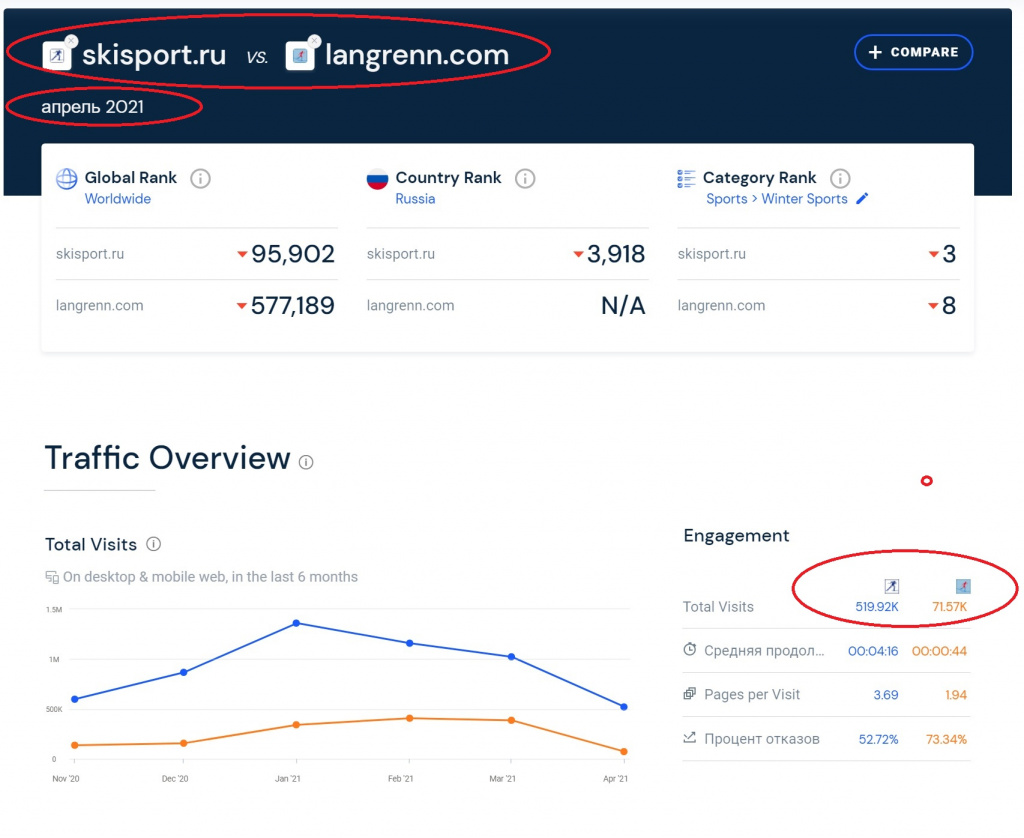
Task: Open the Sports > Winter Sports category link
Action: (x=776, y=199)
